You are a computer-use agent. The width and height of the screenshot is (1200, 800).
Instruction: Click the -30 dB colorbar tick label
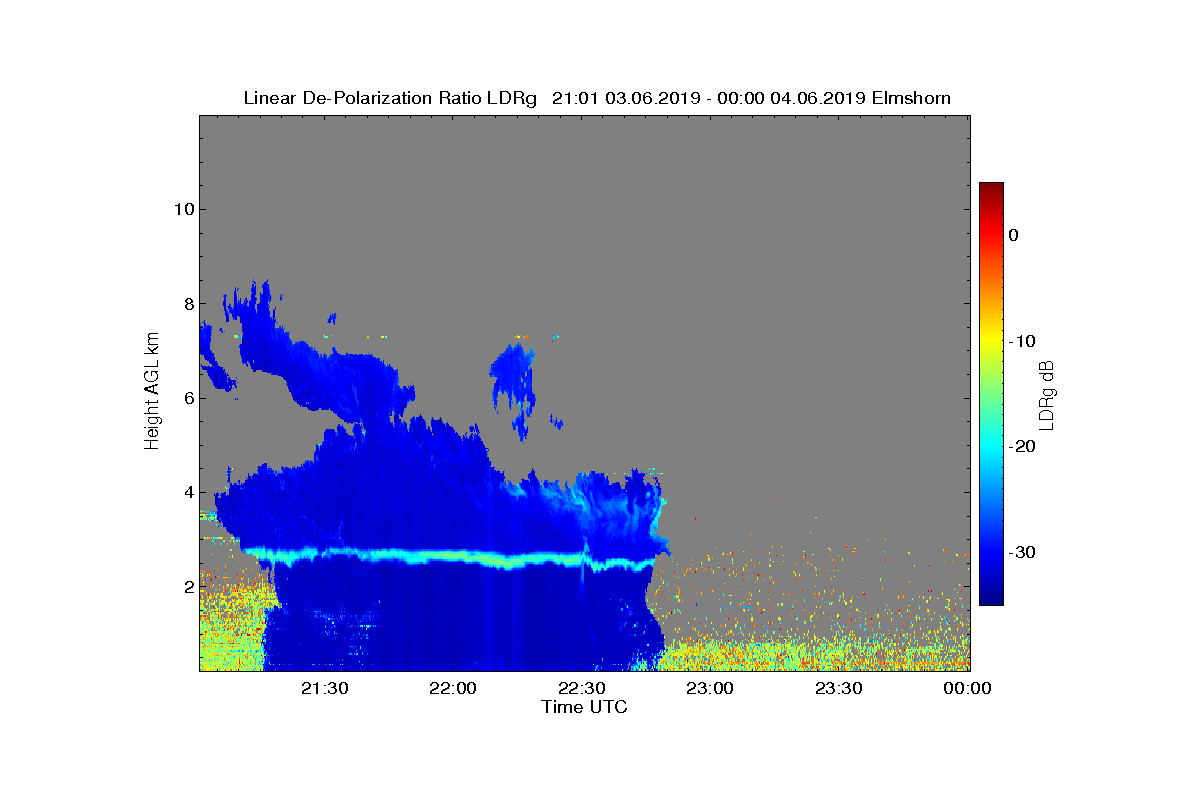tap(1020, 552)
